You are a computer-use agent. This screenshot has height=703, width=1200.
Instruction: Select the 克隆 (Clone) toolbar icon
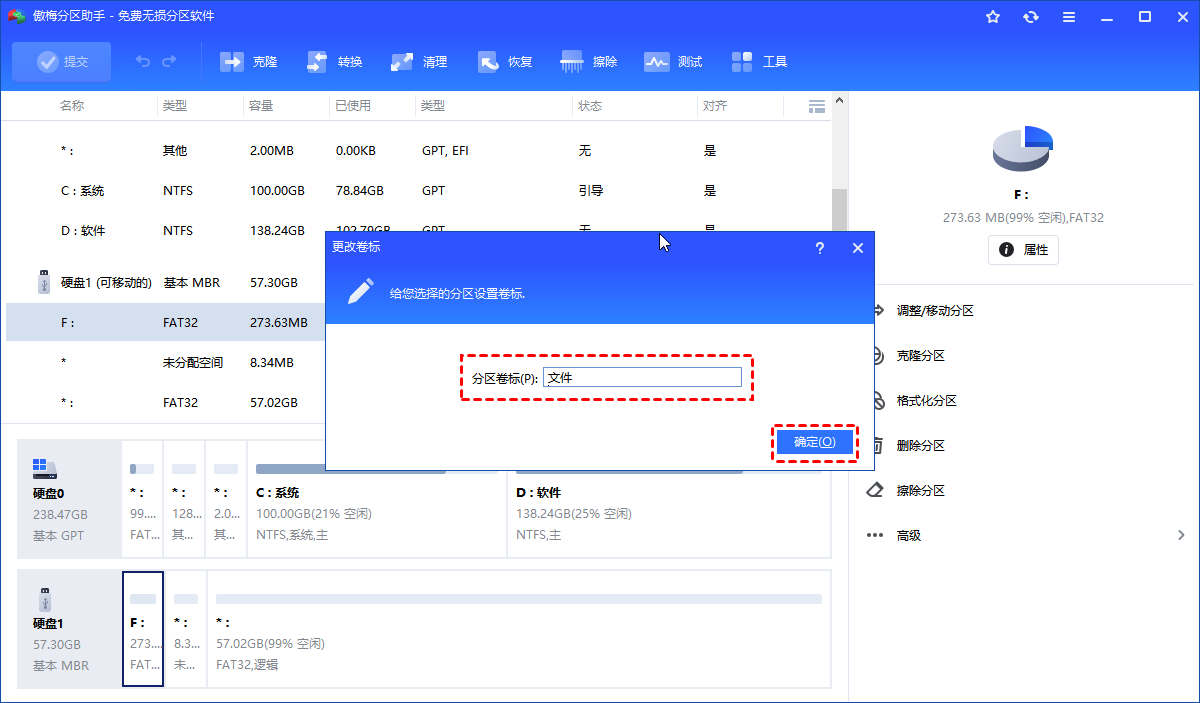pyautogui.click(x=247, y=61)
